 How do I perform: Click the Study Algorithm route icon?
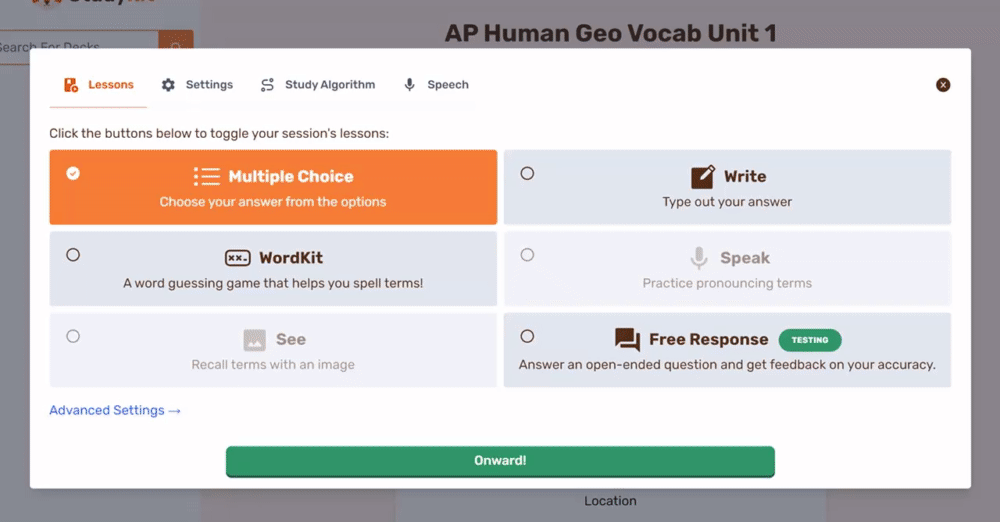(x=267, y=85)
